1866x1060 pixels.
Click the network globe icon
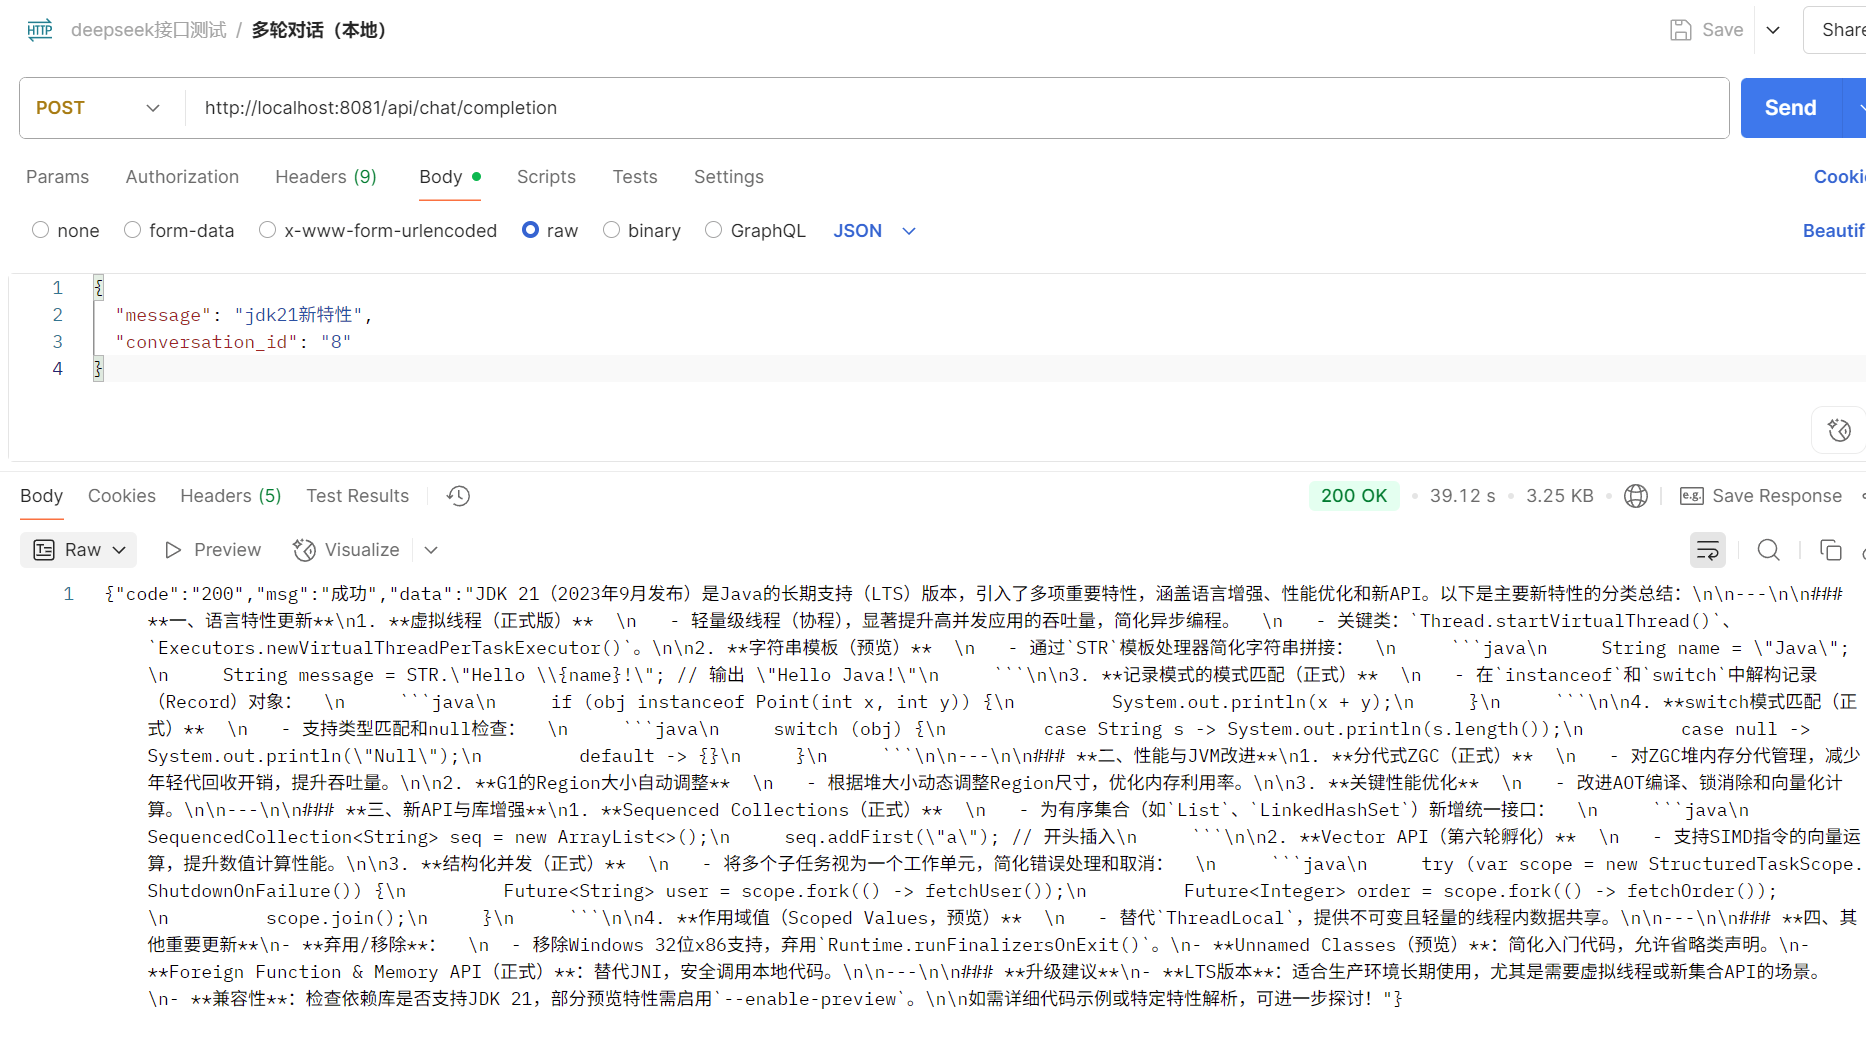[1636, 496]
